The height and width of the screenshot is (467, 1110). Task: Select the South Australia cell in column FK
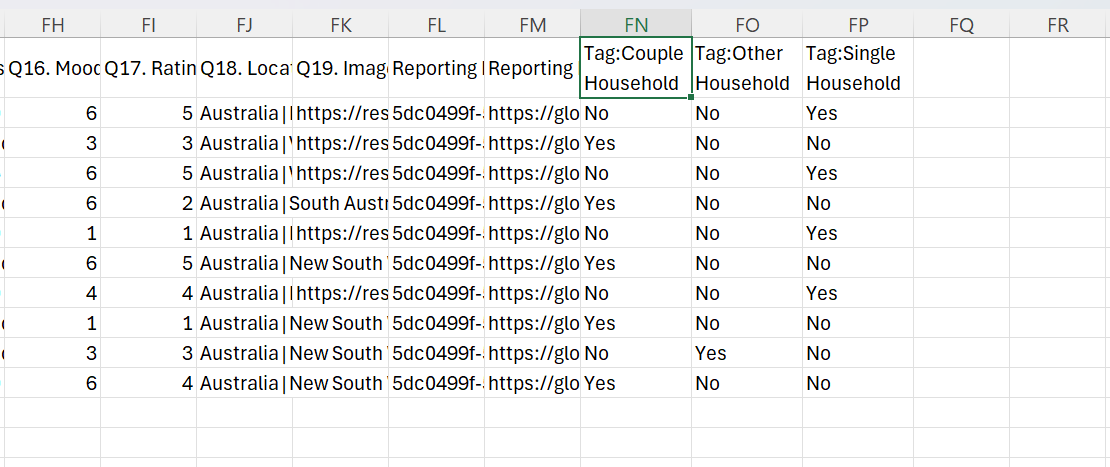click(341, 204)
